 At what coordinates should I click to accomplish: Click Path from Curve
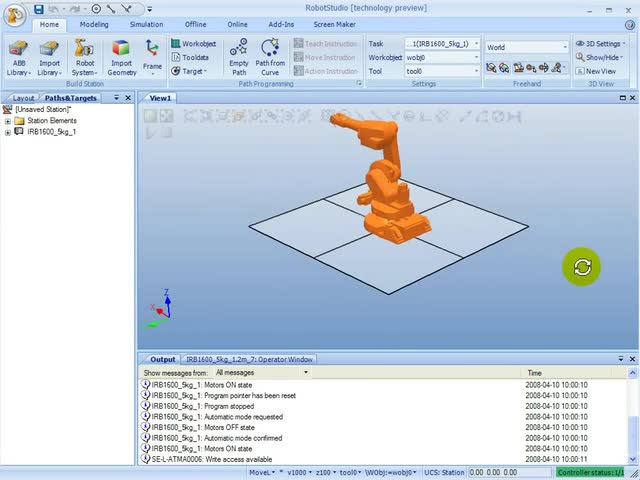click(x=270, y=58)
